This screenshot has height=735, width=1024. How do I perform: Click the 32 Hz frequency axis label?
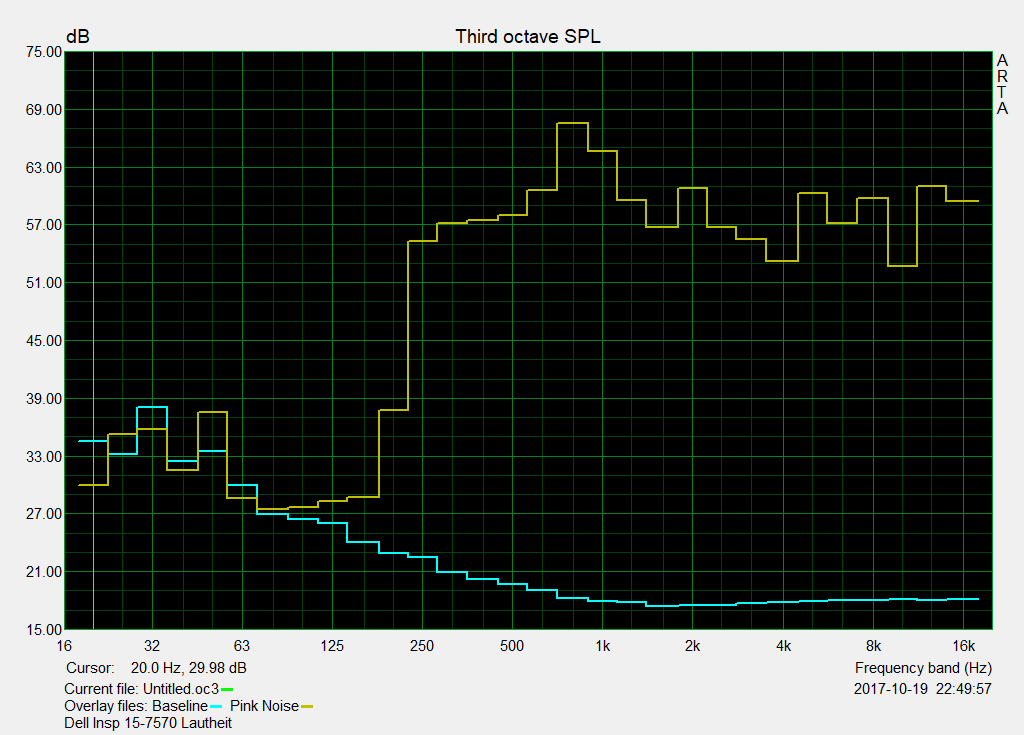pyautogui.click(x=152, y=646)
